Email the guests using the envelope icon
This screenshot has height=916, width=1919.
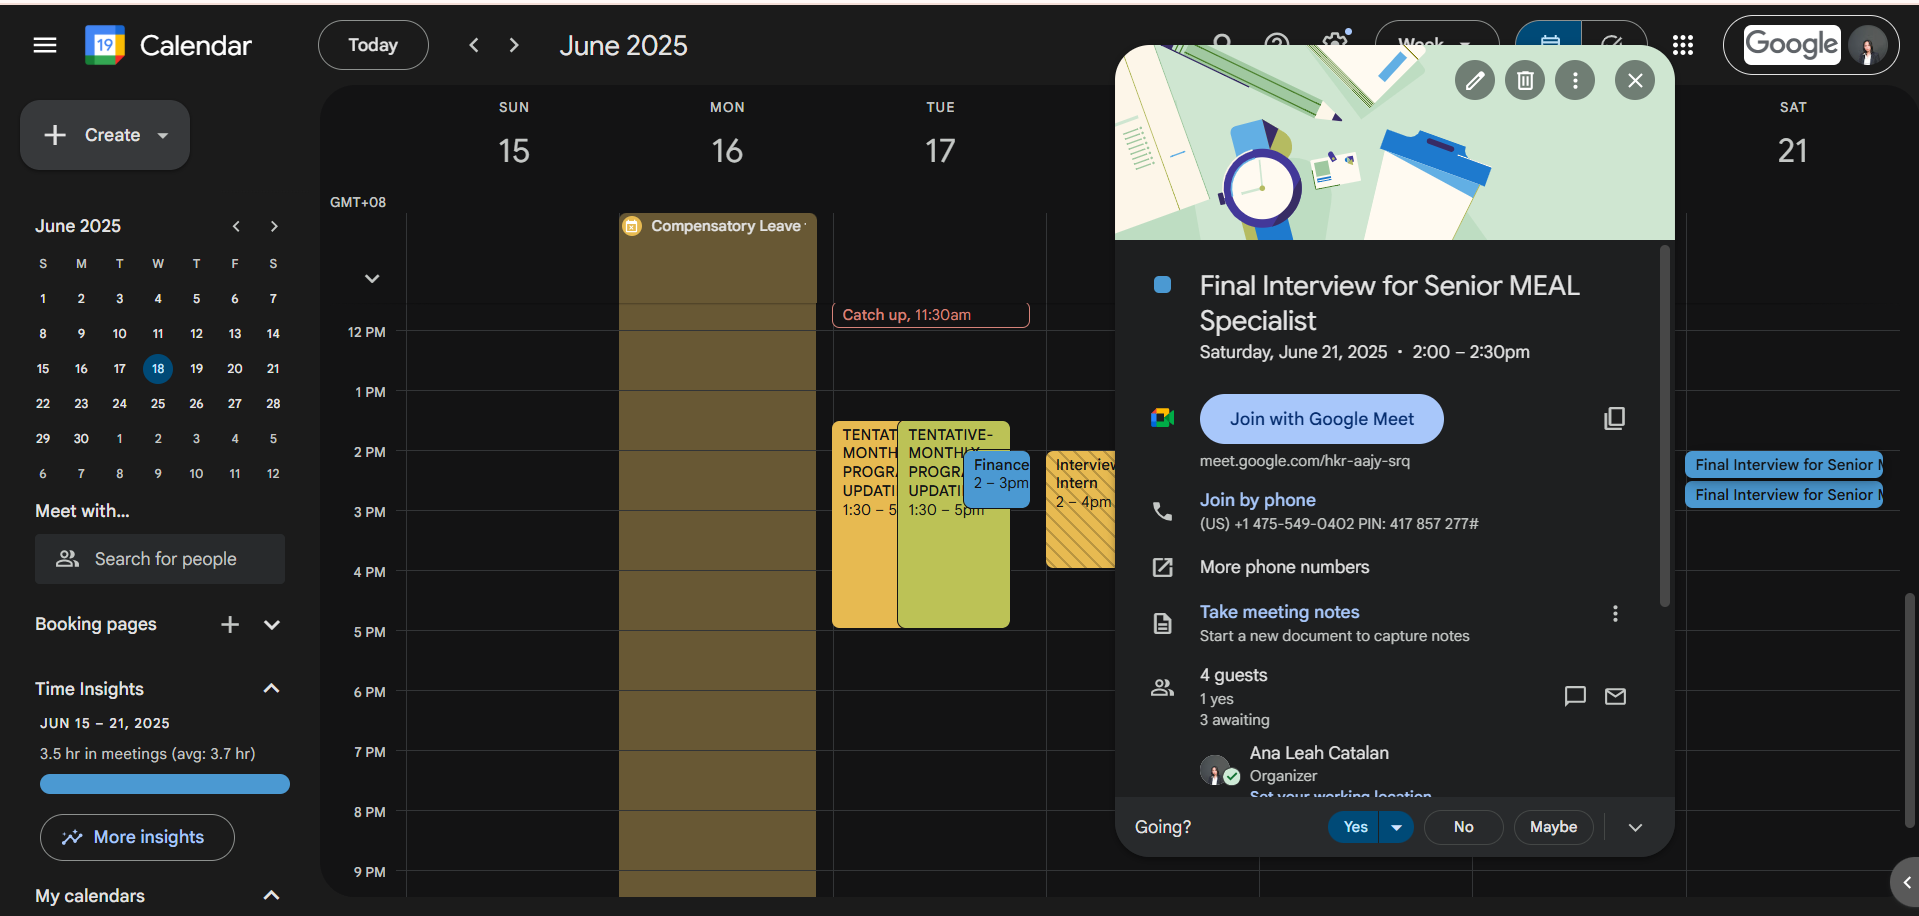[x=1615, y=696]
